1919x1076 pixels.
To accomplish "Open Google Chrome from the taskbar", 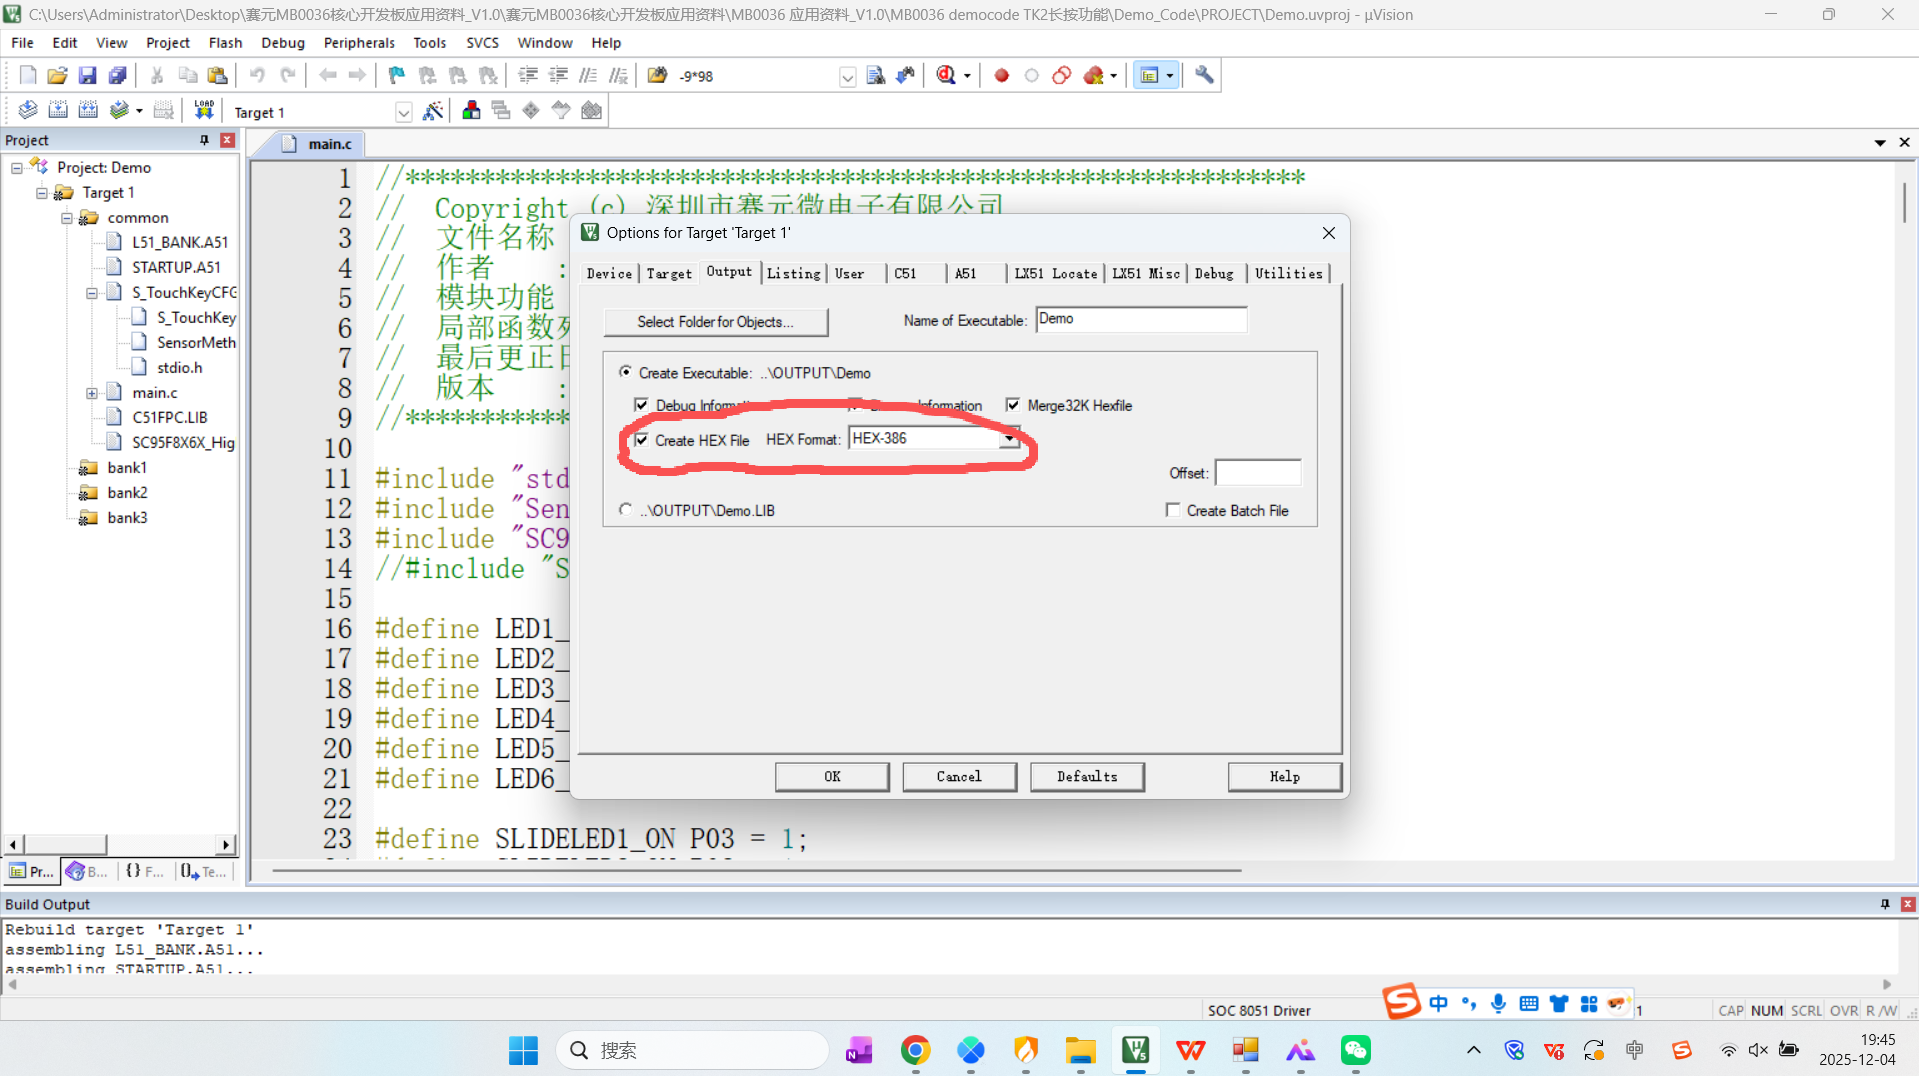I will pyautogui.click(x=915, y=1050).
